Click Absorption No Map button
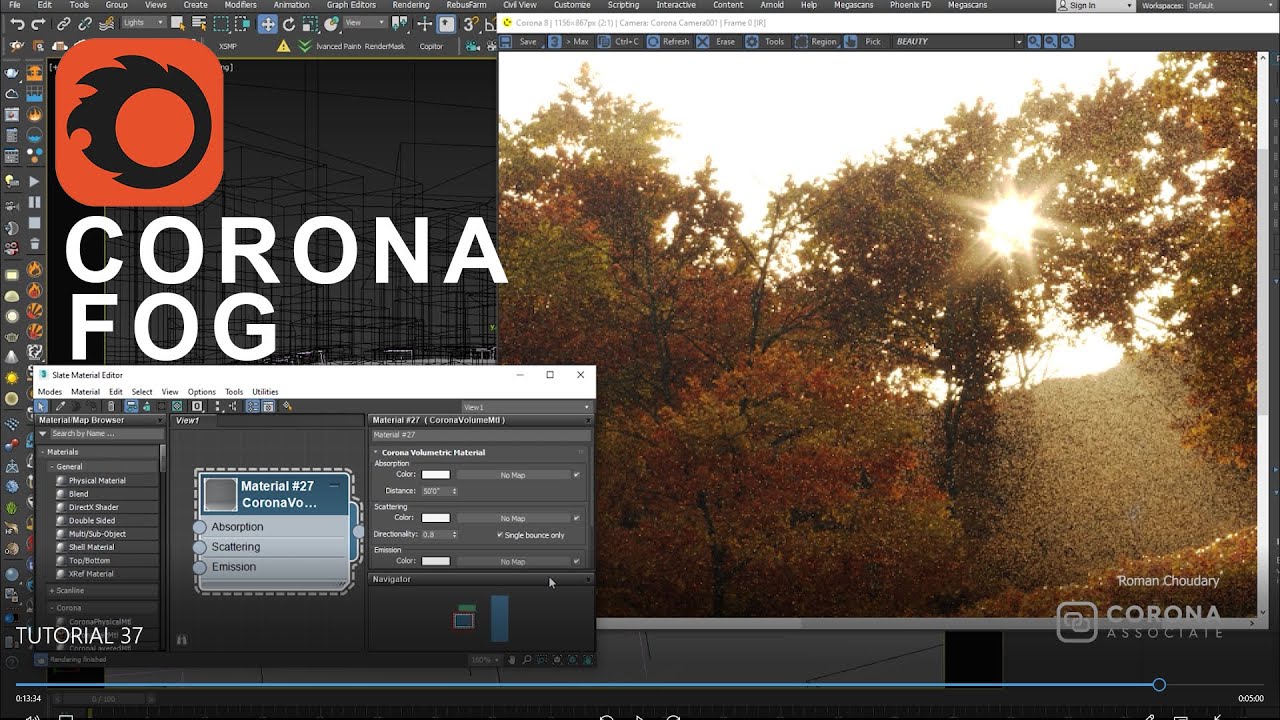The image size is (1280, 720). pos(512,475)
